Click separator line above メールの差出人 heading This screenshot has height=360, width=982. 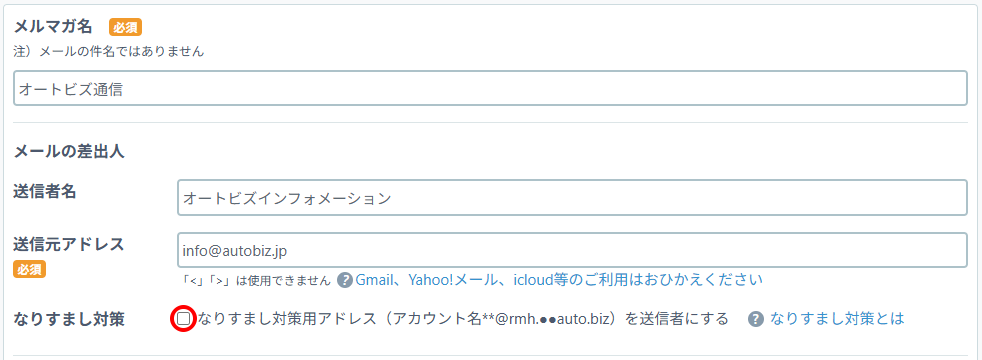[x=490, y=123]
